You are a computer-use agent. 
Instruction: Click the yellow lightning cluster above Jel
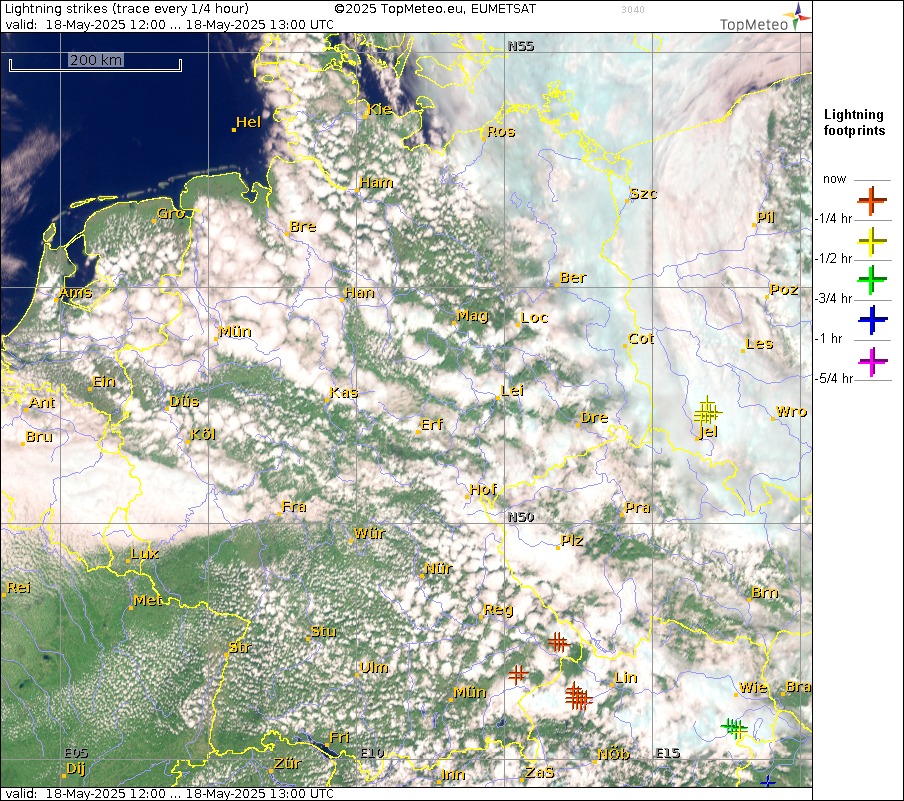[x=707, y=412]
